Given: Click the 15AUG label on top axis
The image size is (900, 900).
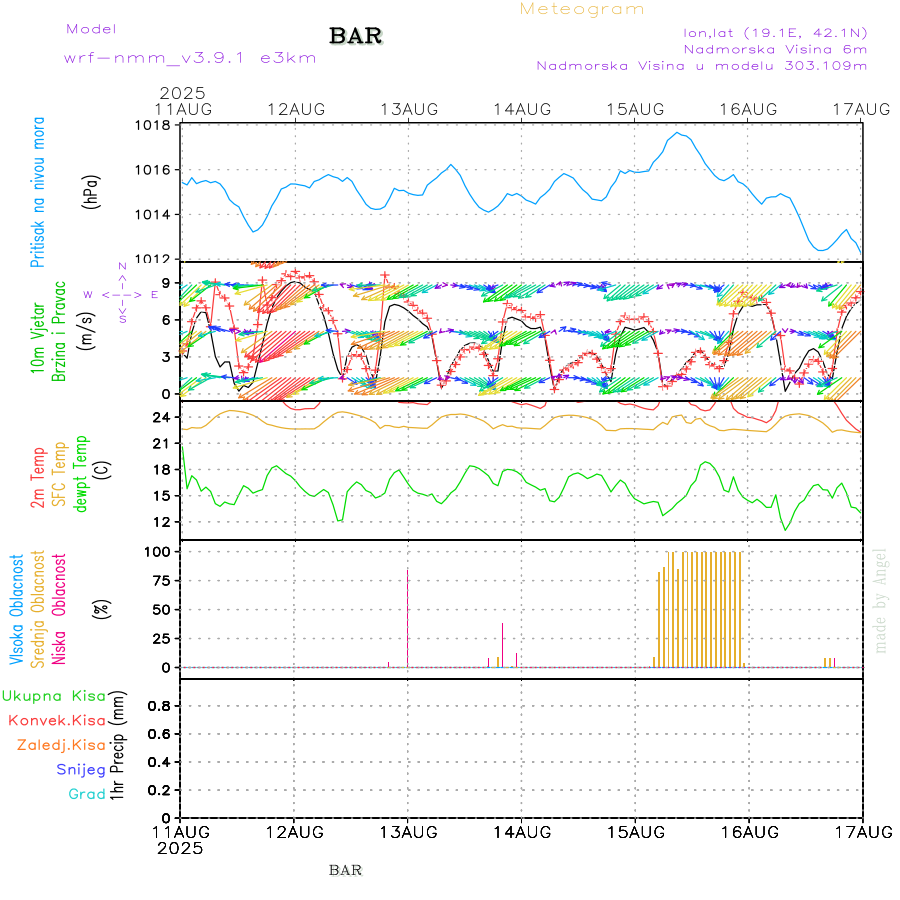Looking at the screenshot, I should [x=634, y=108].
